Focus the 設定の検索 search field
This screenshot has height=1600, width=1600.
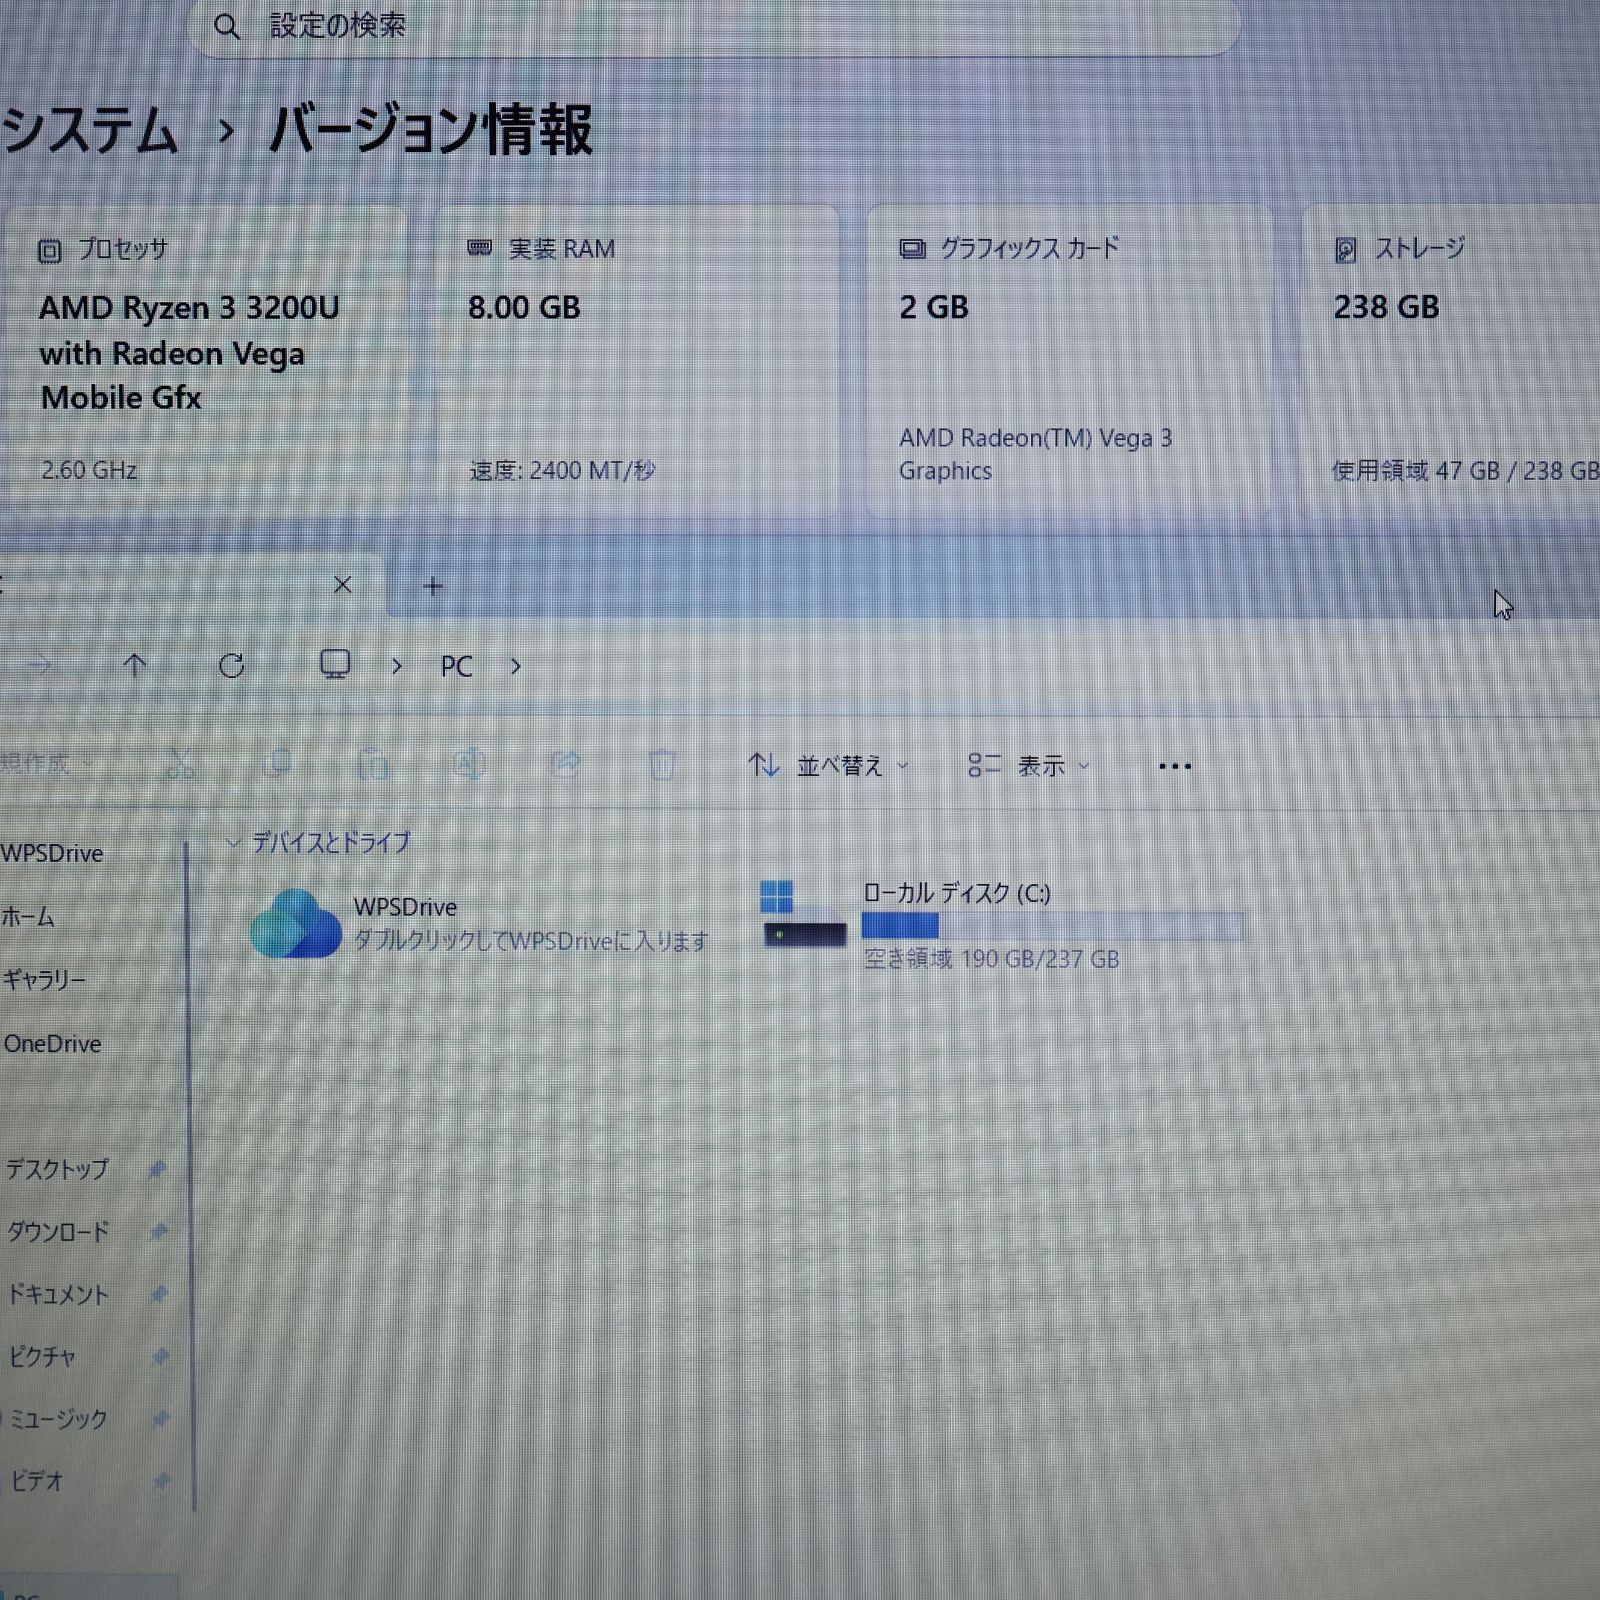[714, 26]
